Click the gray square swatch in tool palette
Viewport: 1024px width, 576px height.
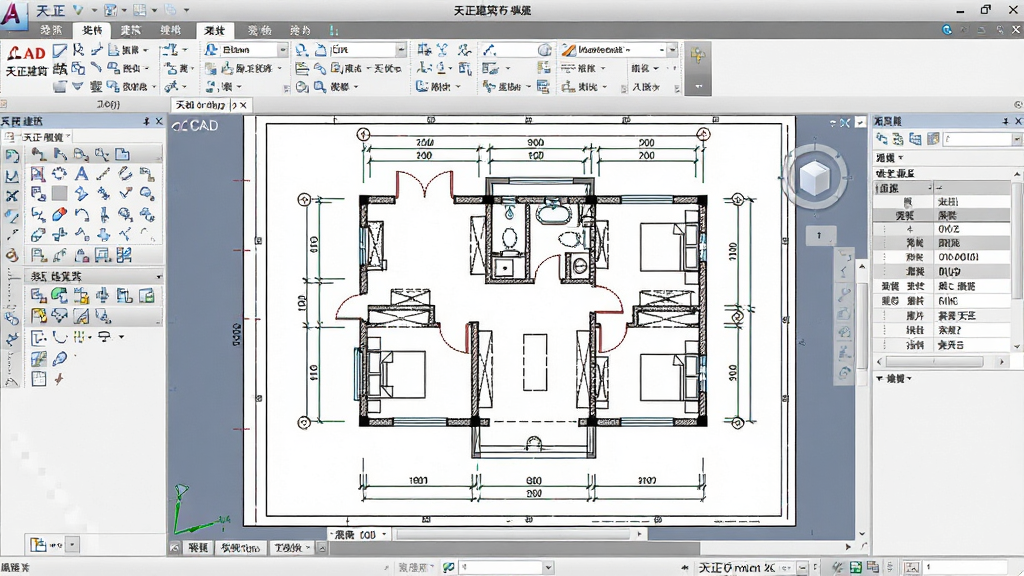tap(59, 193)
